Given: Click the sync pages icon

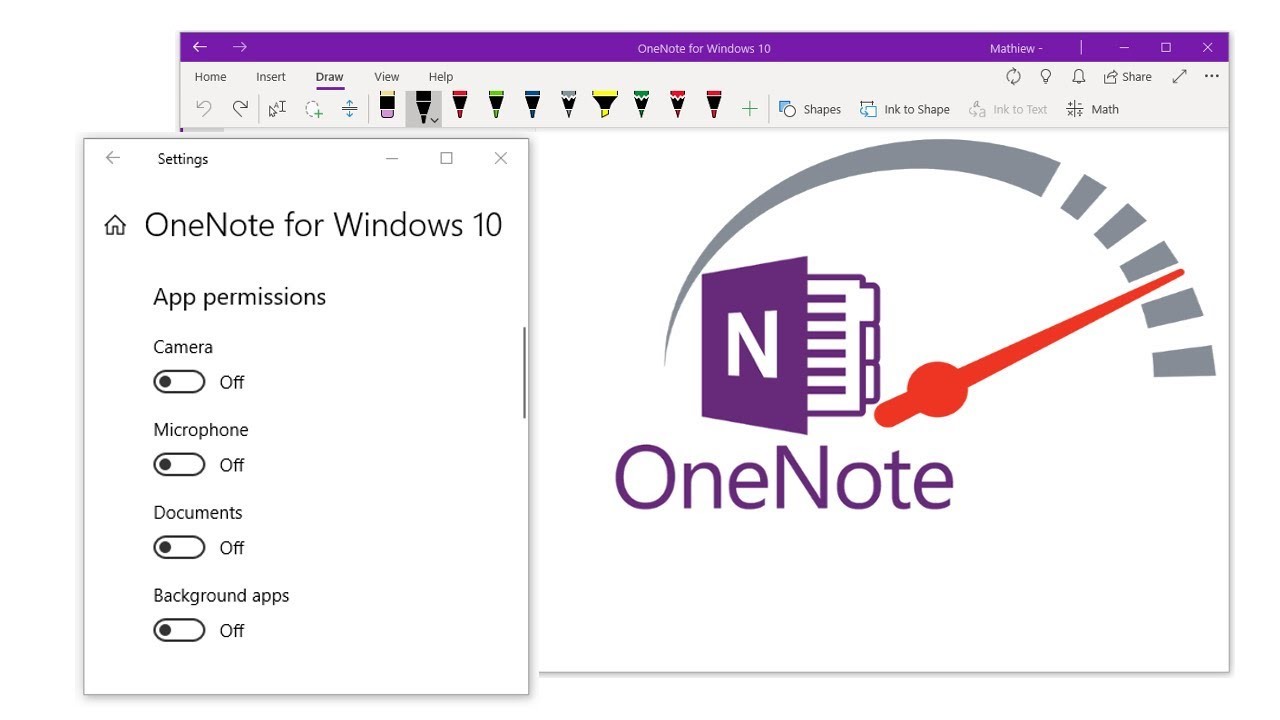Looking at the screenshot, I should pyautogui.click(x=1013, y=76).
